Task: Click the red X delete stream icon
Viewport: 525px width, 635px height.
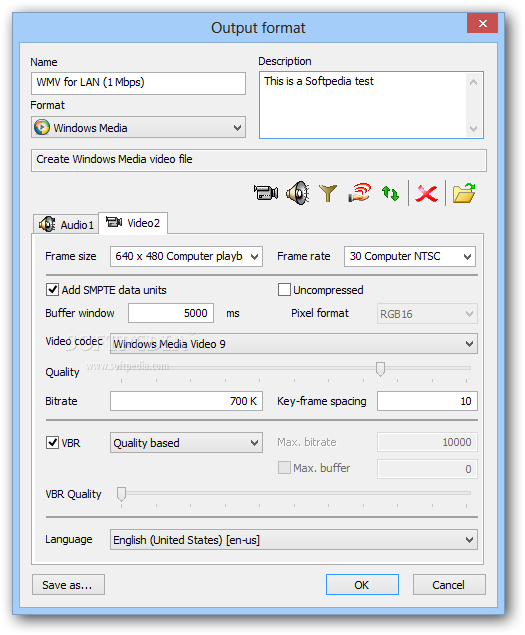Action: click(427, 194)
